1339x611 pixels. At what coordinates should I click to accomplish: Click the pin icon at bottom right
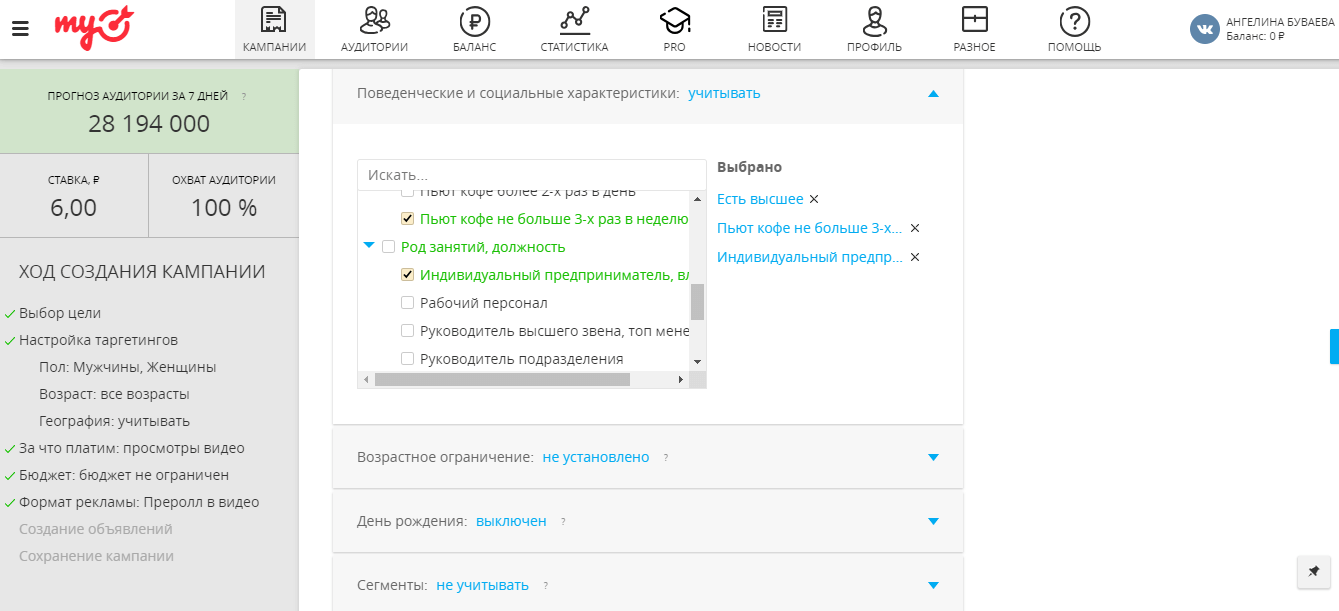pyautogui.click(x=1313, y=572)
